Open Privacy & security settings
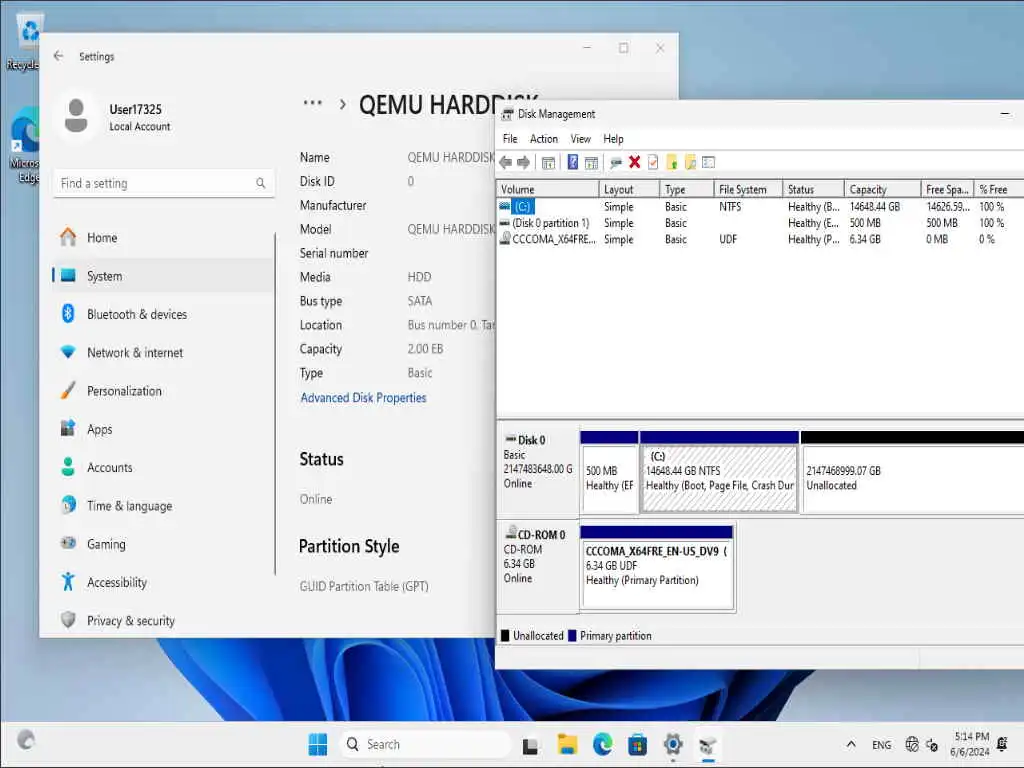The image size is (1024, 768). [163, 620]
